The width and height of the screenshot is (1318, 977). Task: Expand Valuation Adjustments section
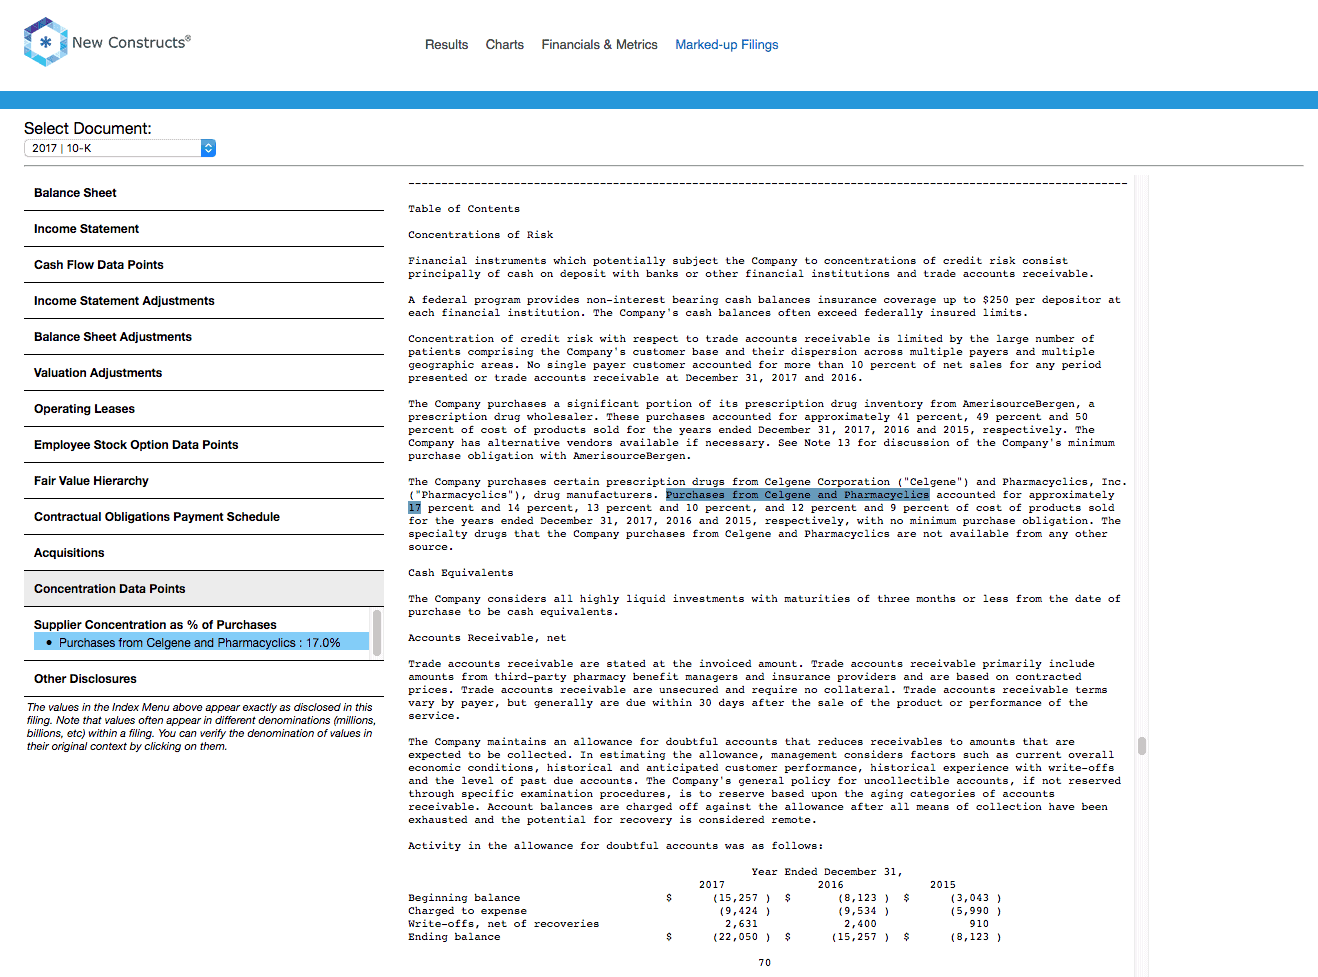click(x=204, y=373)
